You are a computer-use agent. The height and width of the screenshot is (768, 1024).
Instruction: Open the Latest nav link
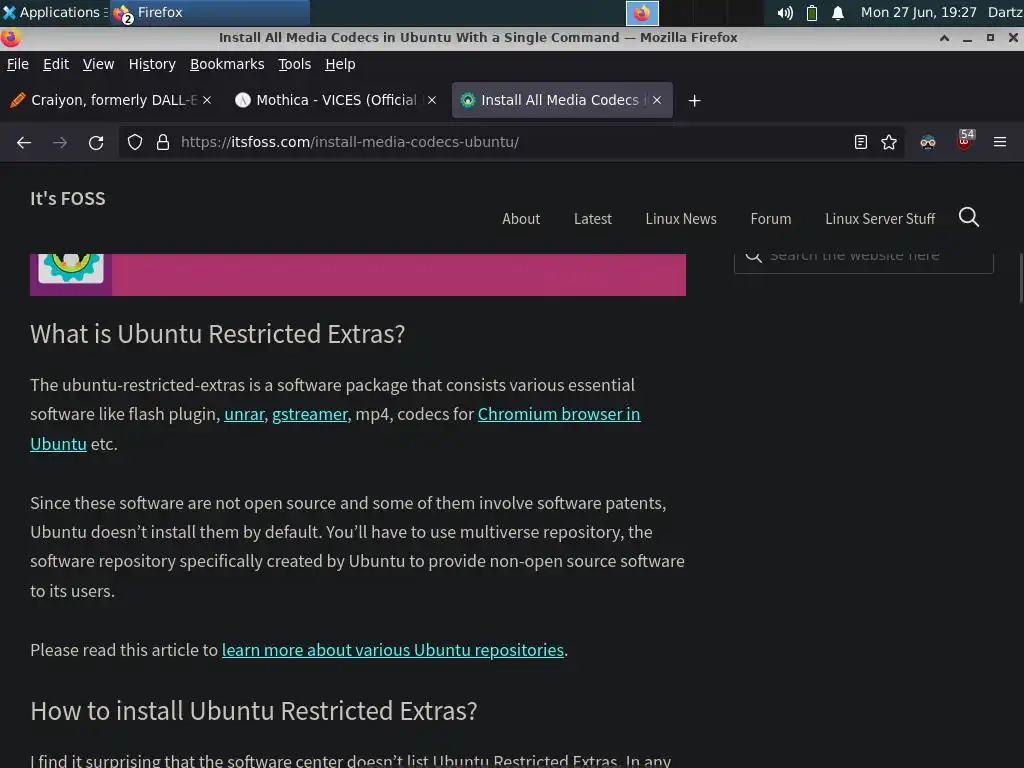click(593, 219)
